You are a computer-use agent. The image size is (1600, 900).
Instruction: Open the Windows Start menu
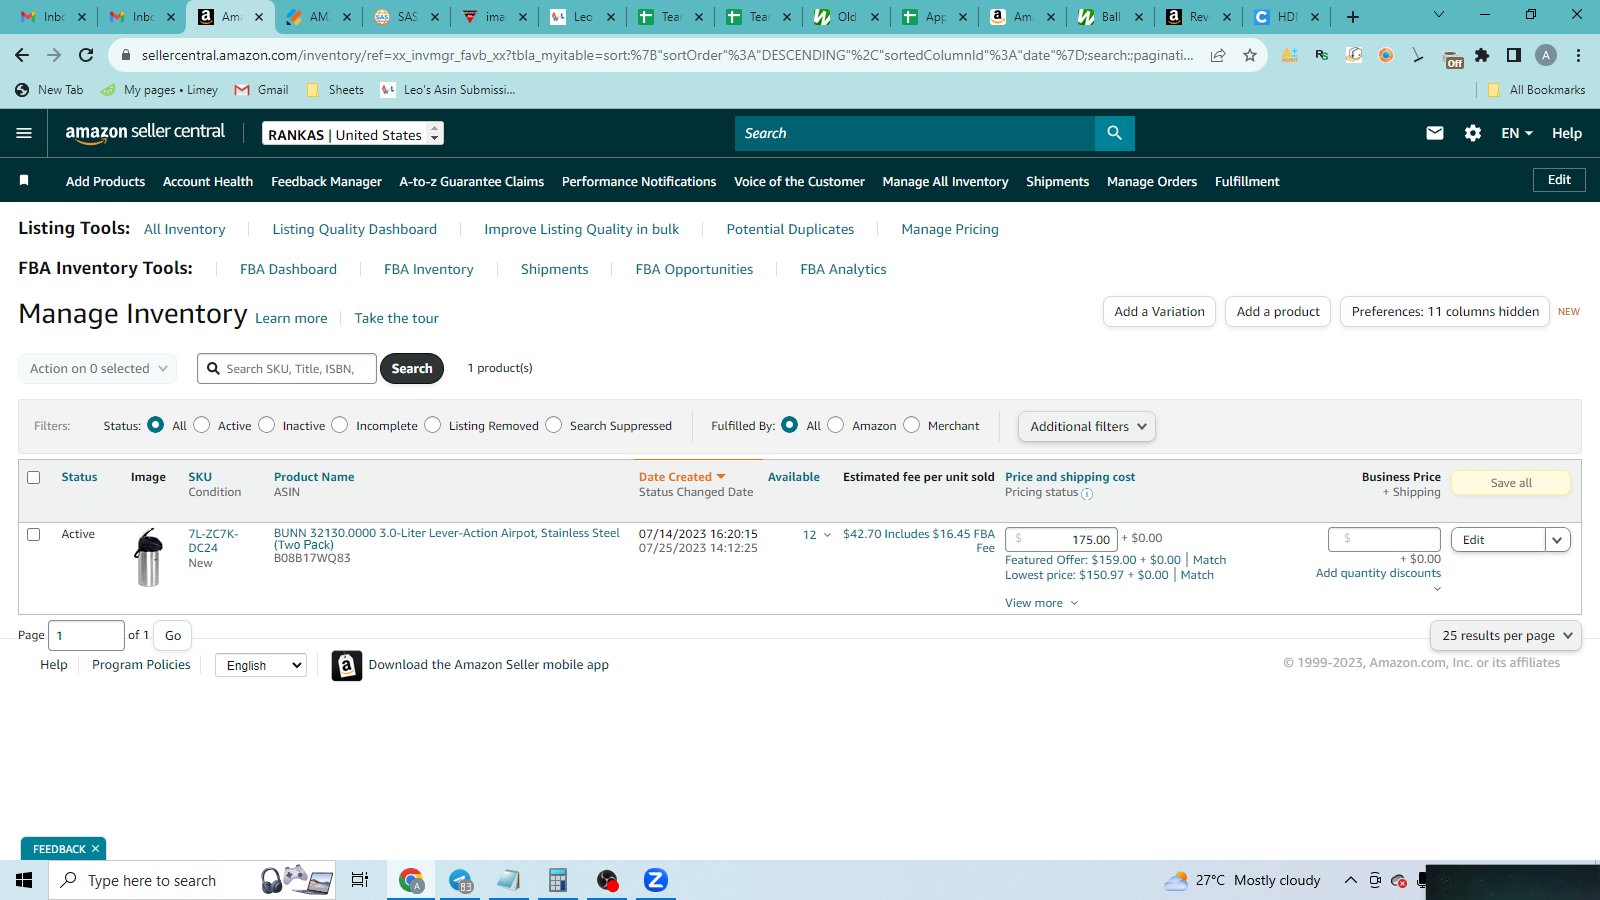tap(24, 880)
